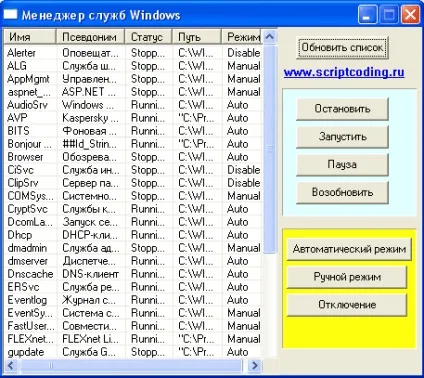Select the FLEXnet service row
The image size is (424, 378).
(133, 339)
